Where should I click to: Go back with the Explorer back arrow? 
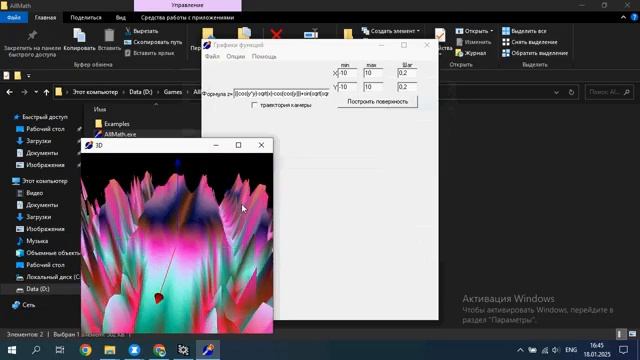9,92
